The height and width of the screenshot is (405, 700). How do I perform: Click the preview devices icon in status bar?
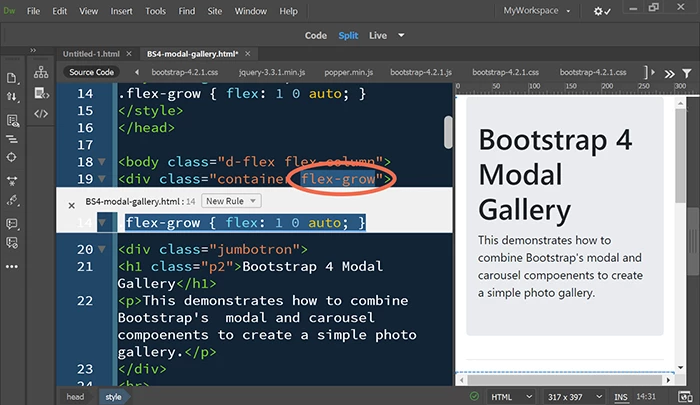tap(684, 397)
